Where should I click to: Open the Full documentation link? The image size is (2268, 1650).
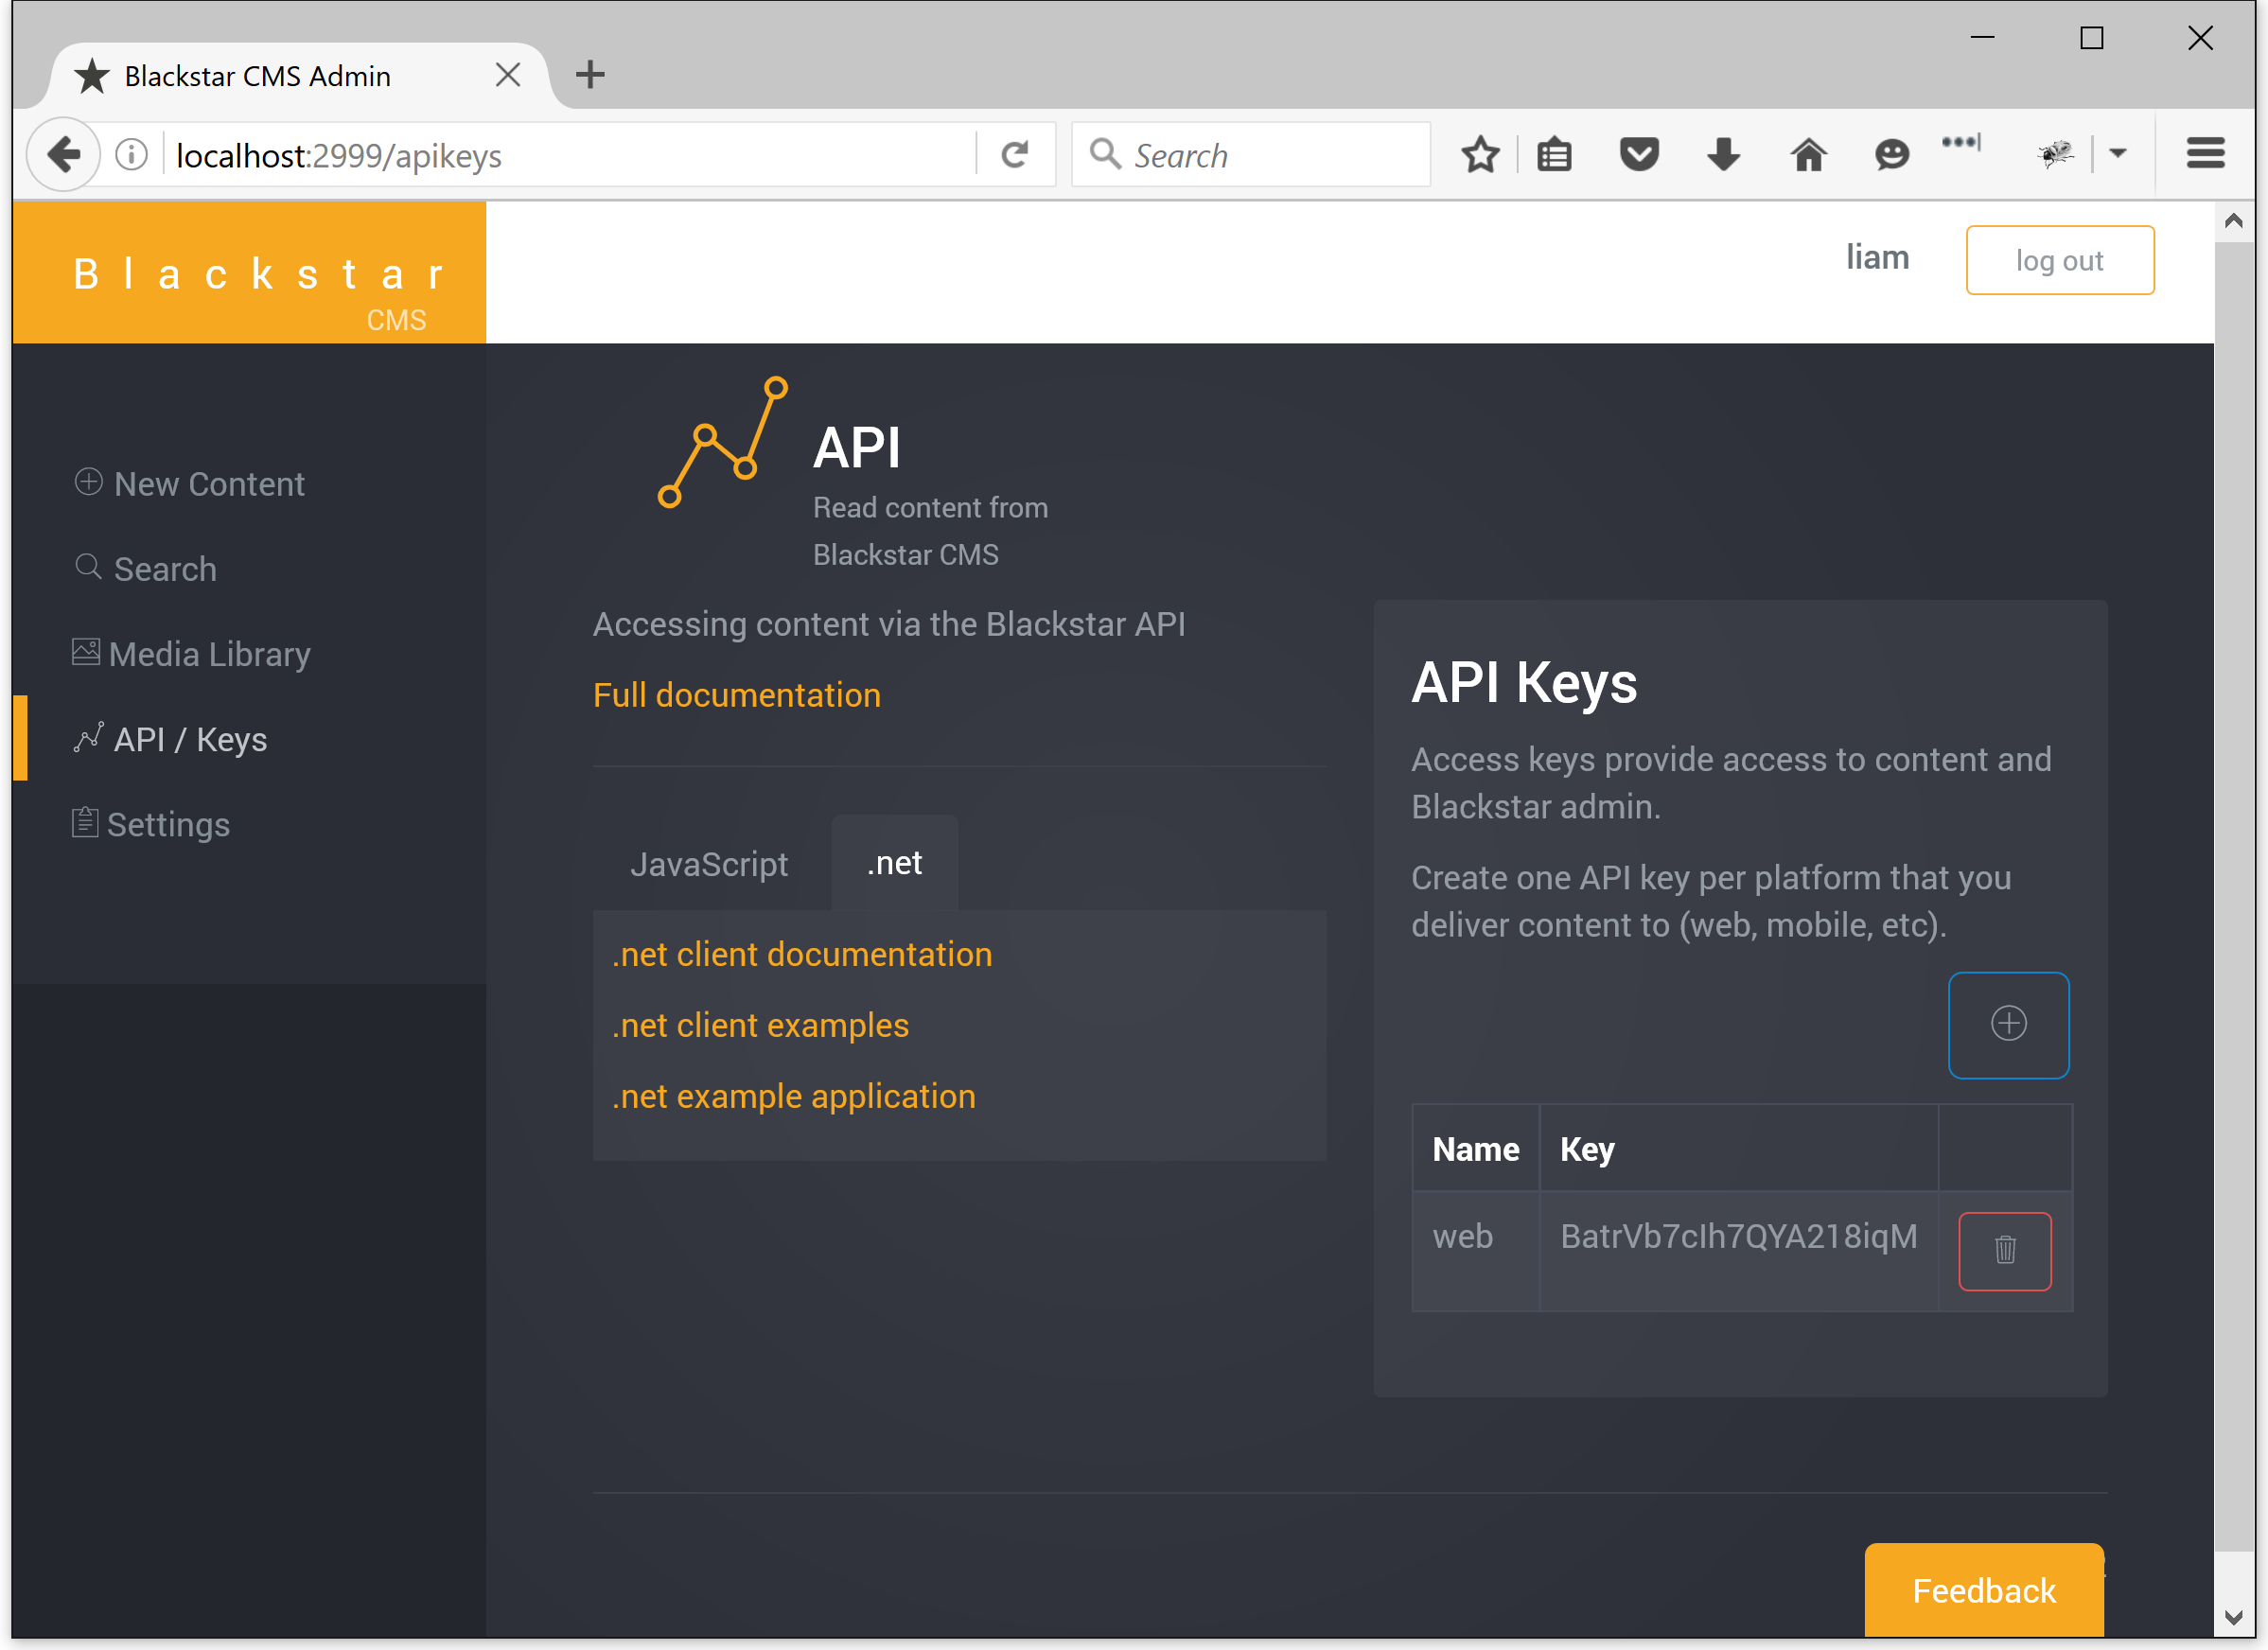click(737, 695)
